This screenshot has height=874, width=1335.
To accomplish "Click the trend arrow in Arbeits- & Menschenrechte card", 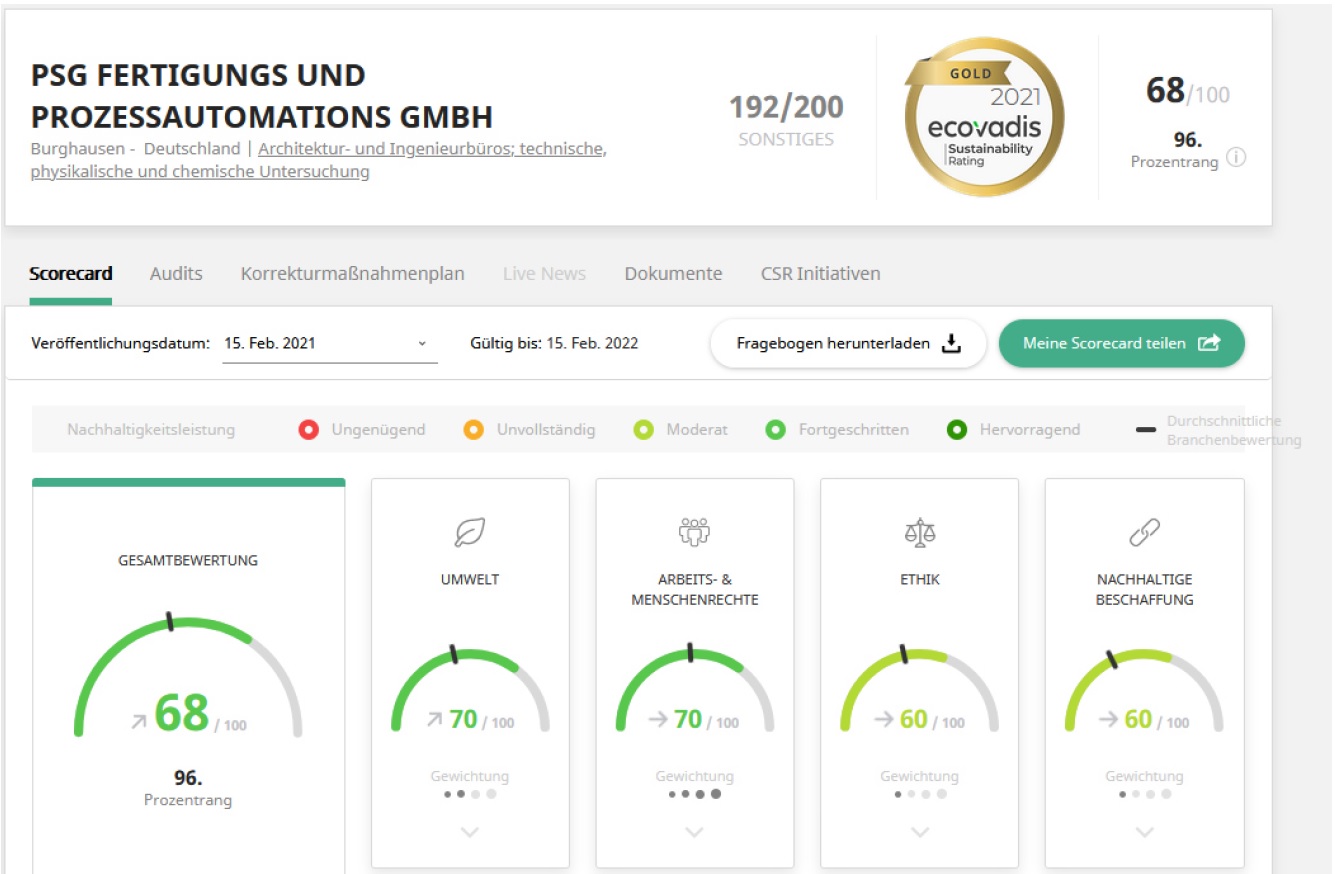I will 658,719.
